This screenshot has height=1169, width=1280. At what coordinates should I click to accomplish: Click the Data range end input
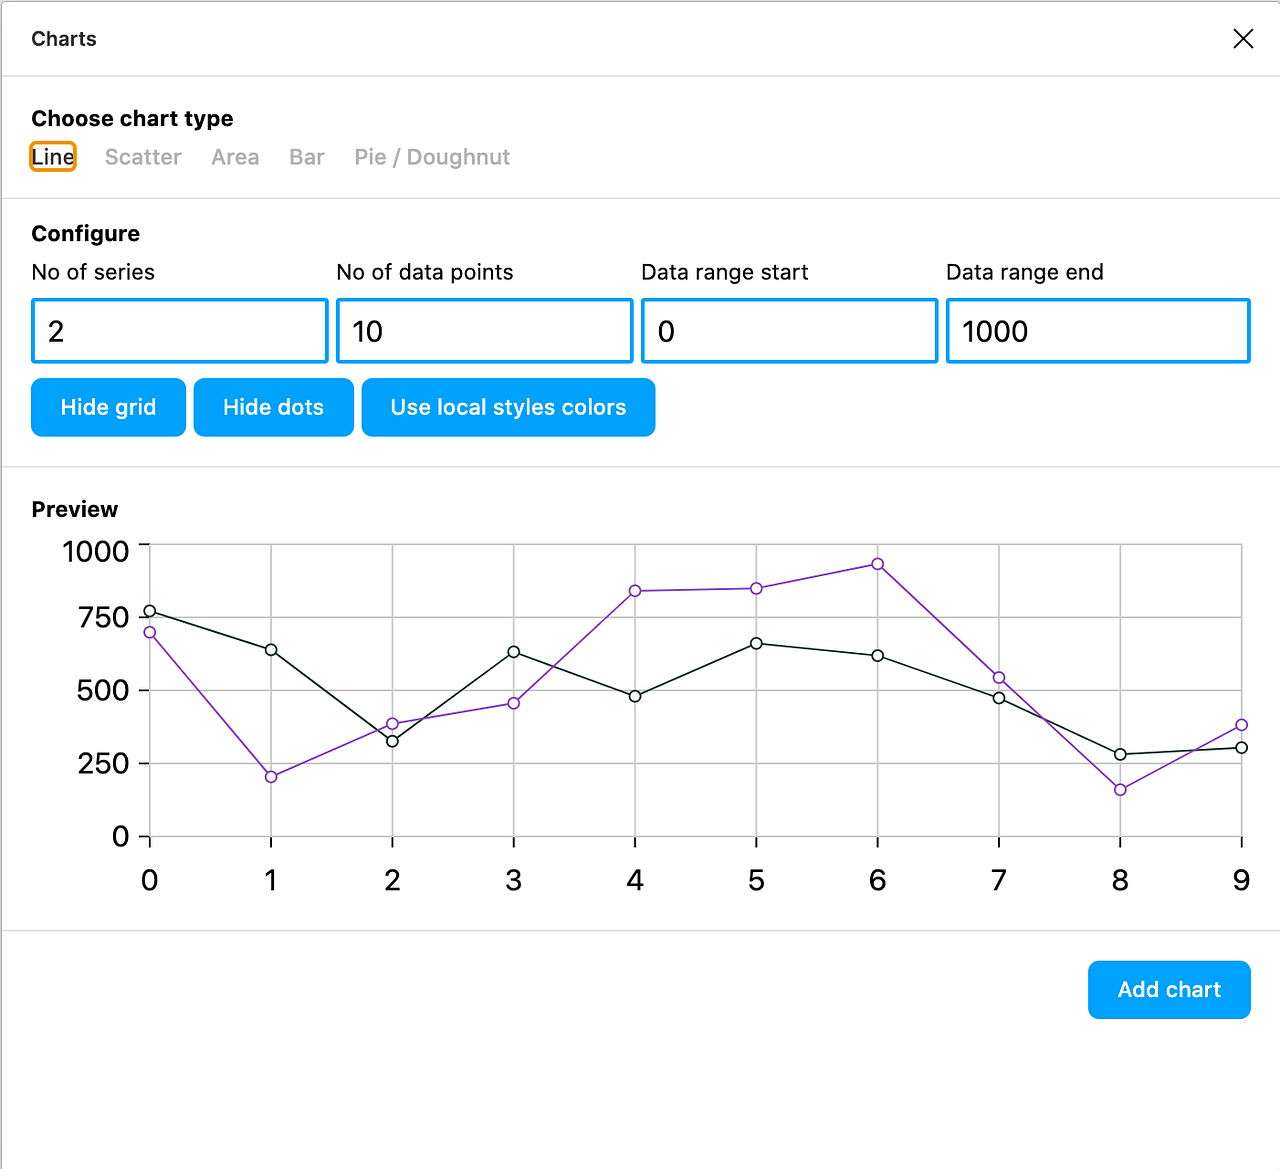point(1097,330)
